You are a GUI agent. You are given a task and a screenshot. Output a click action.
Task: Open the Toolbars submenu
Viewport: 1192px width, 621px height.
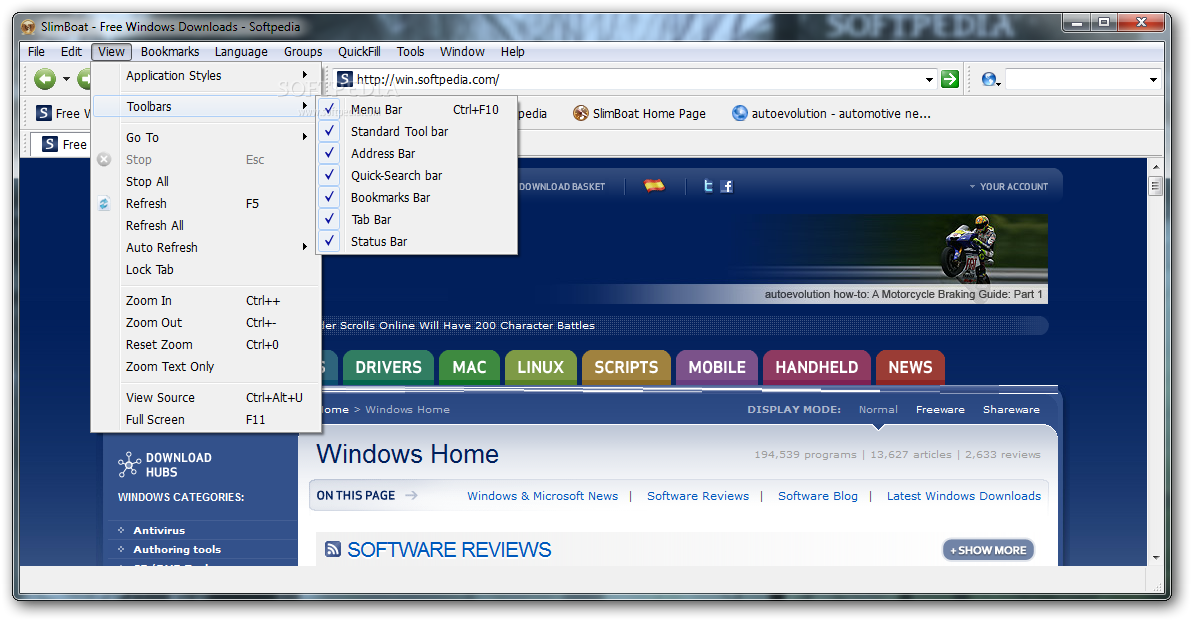[205, 106]
